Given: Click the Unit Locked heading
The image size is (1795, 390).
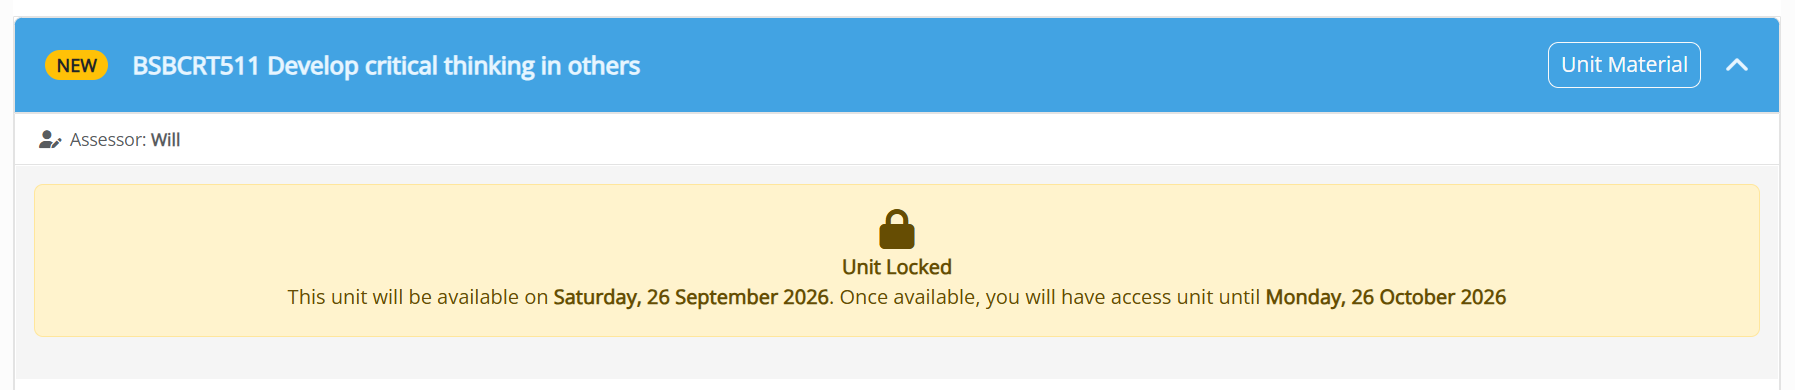Looking at the screenshot, I should pos(897,267).
